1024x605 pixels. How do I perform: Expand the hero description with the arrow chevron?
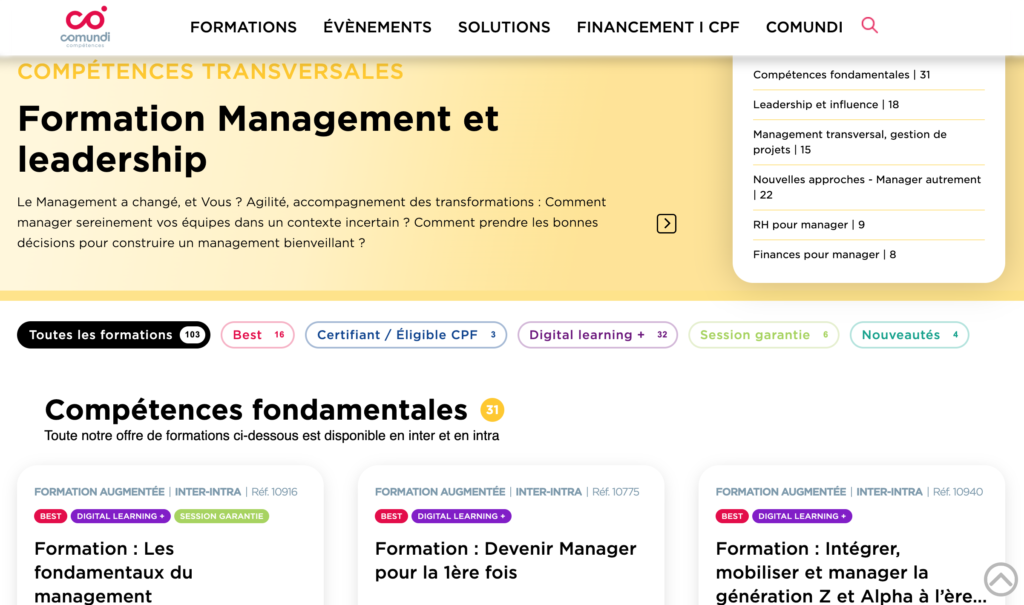666,223
